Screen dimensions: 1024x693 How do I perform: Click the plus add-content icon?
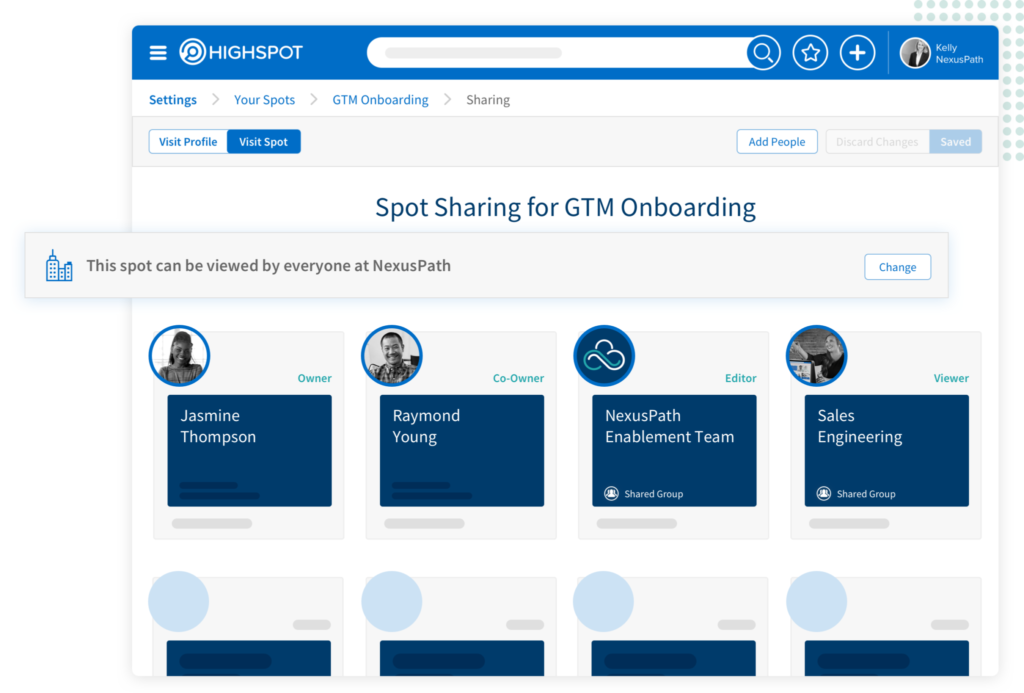click(857, 52)
